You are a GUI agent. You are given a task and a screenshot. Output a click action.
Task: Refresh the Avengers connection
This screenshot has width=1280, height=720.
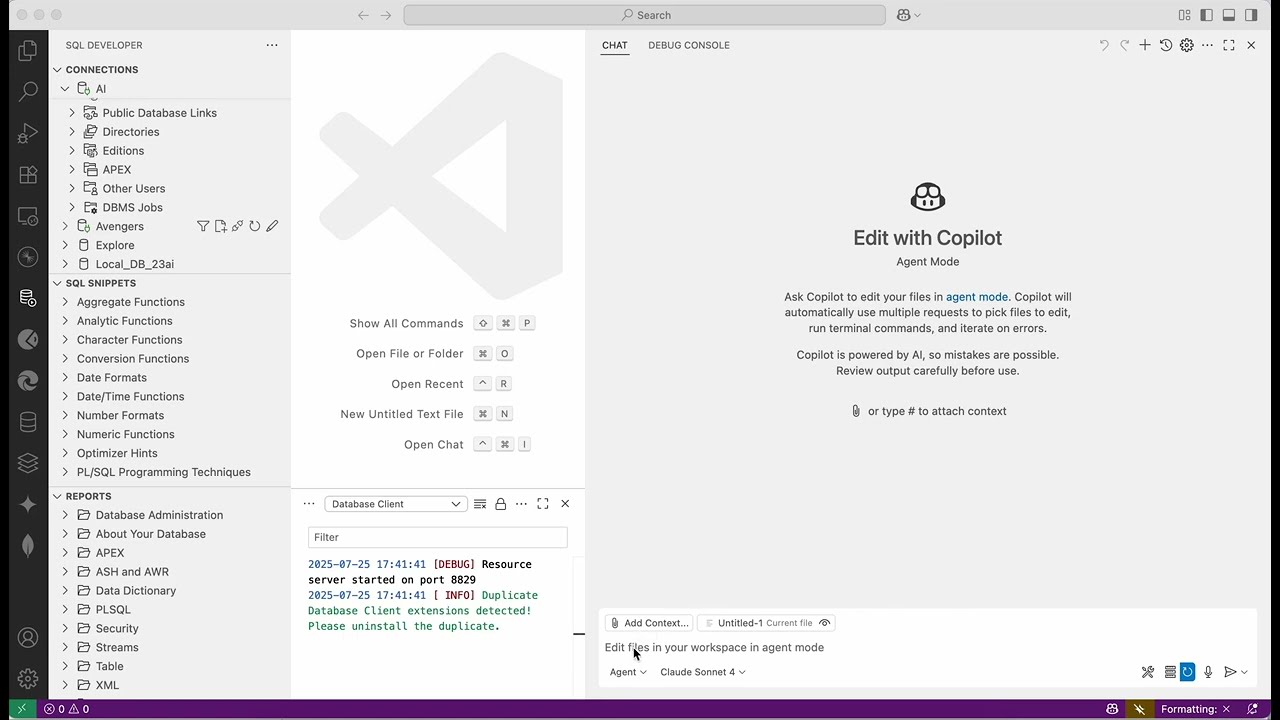pyautogui.click(x=254, y=226)
